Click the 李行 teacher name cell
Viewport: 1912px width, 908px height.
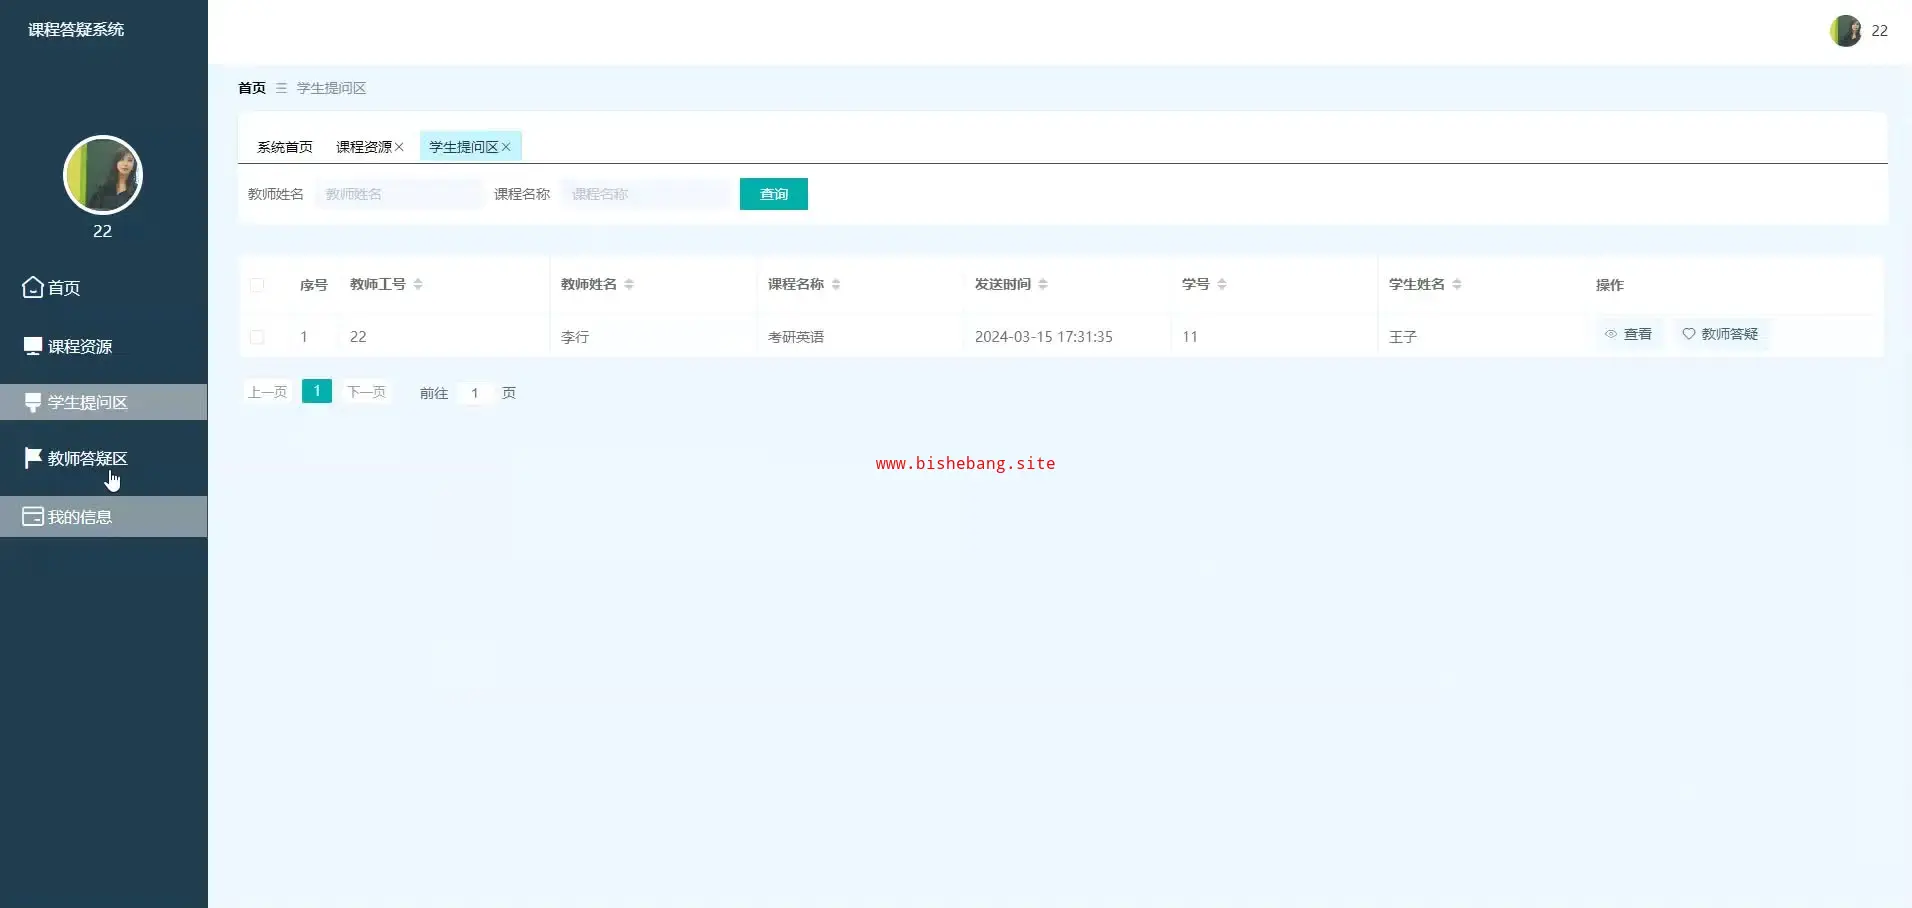coord(575,337)
